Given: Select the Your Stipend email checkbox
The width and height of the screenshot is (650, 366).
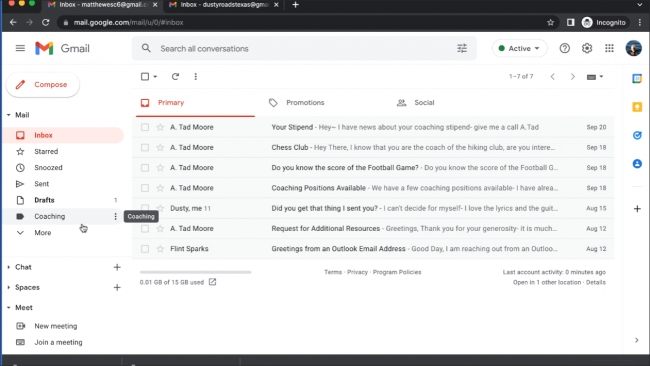Looking at the screenshot, I should (x=145, y=127).
